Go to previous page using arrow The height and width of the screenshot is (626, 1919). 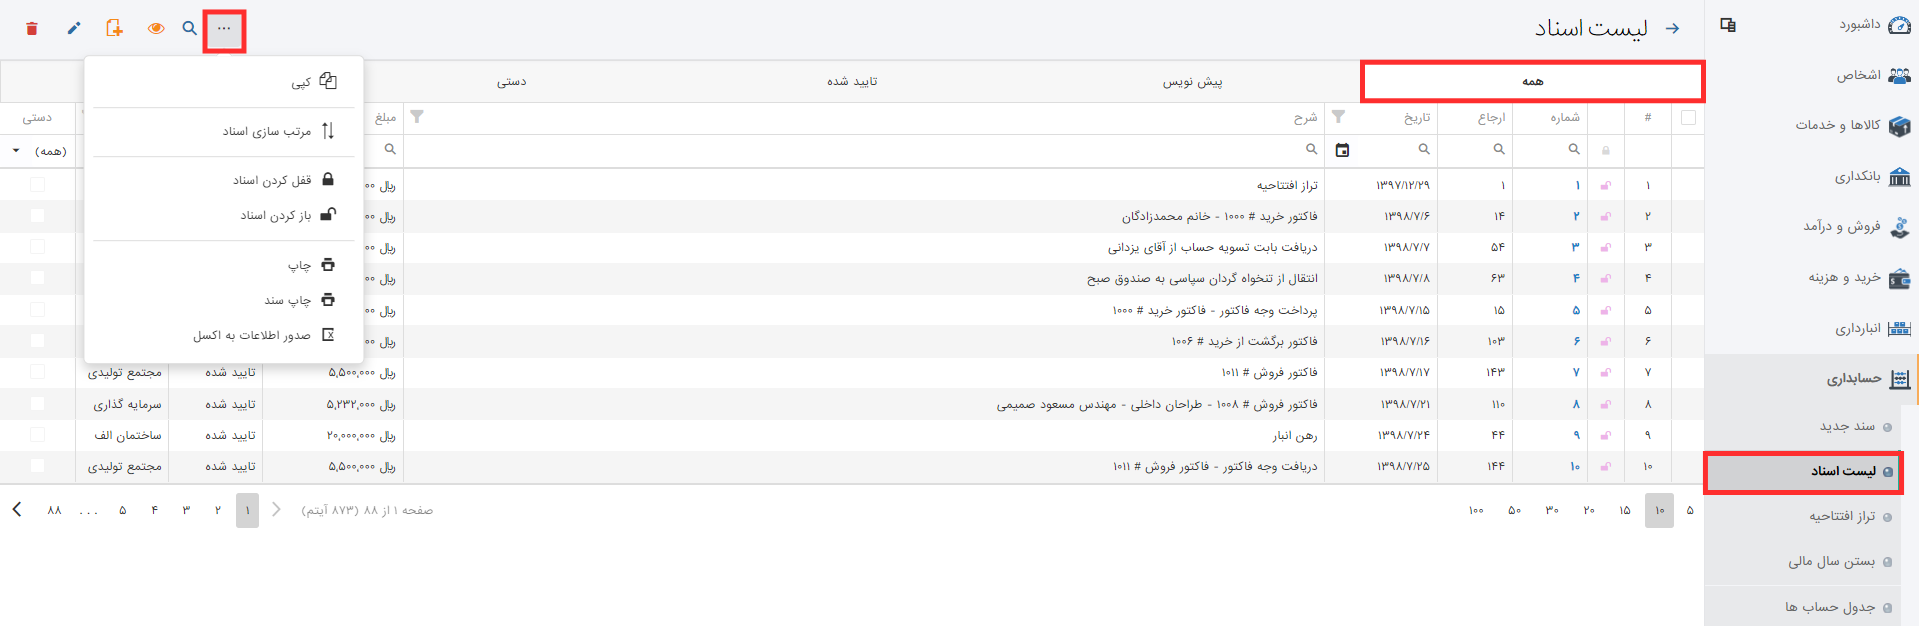277,510
